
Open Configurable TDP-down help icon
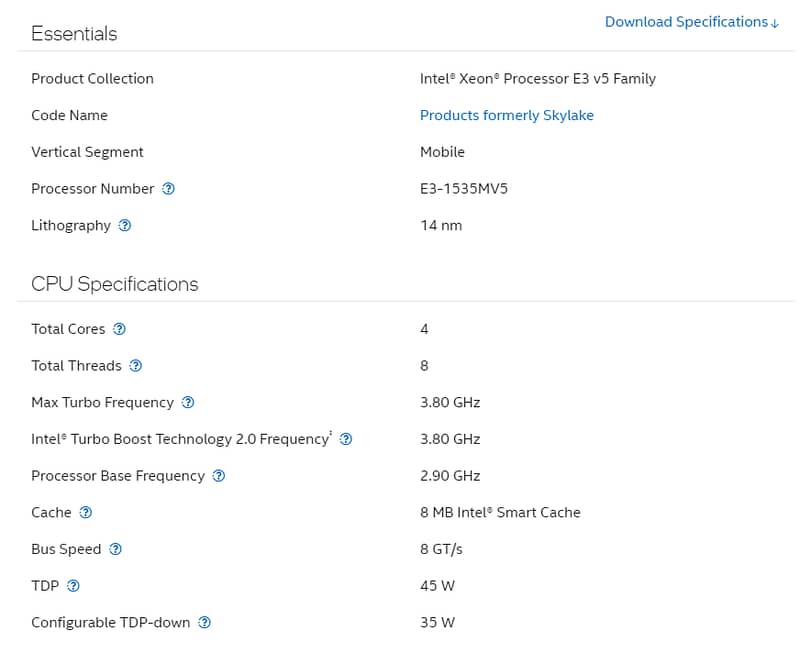205,623
